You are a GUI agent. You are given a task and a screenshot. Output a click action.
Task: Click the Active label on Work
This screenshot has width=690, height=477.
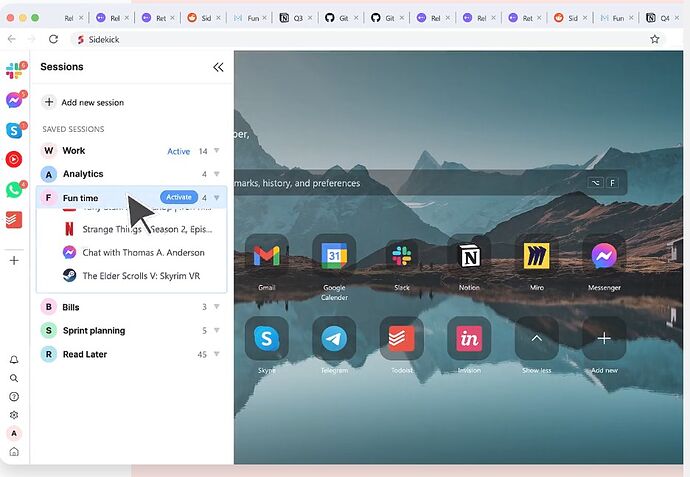[179, 151]
